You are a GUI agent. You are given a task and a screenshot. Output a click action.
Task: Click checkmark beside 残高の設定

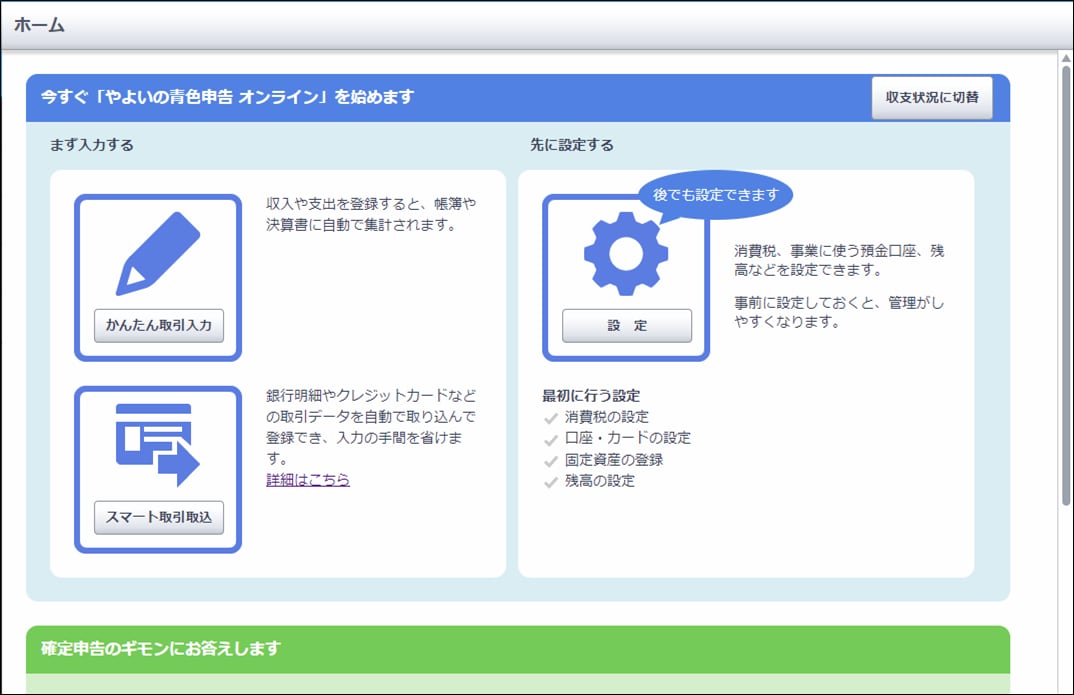[x=550, y=483]
